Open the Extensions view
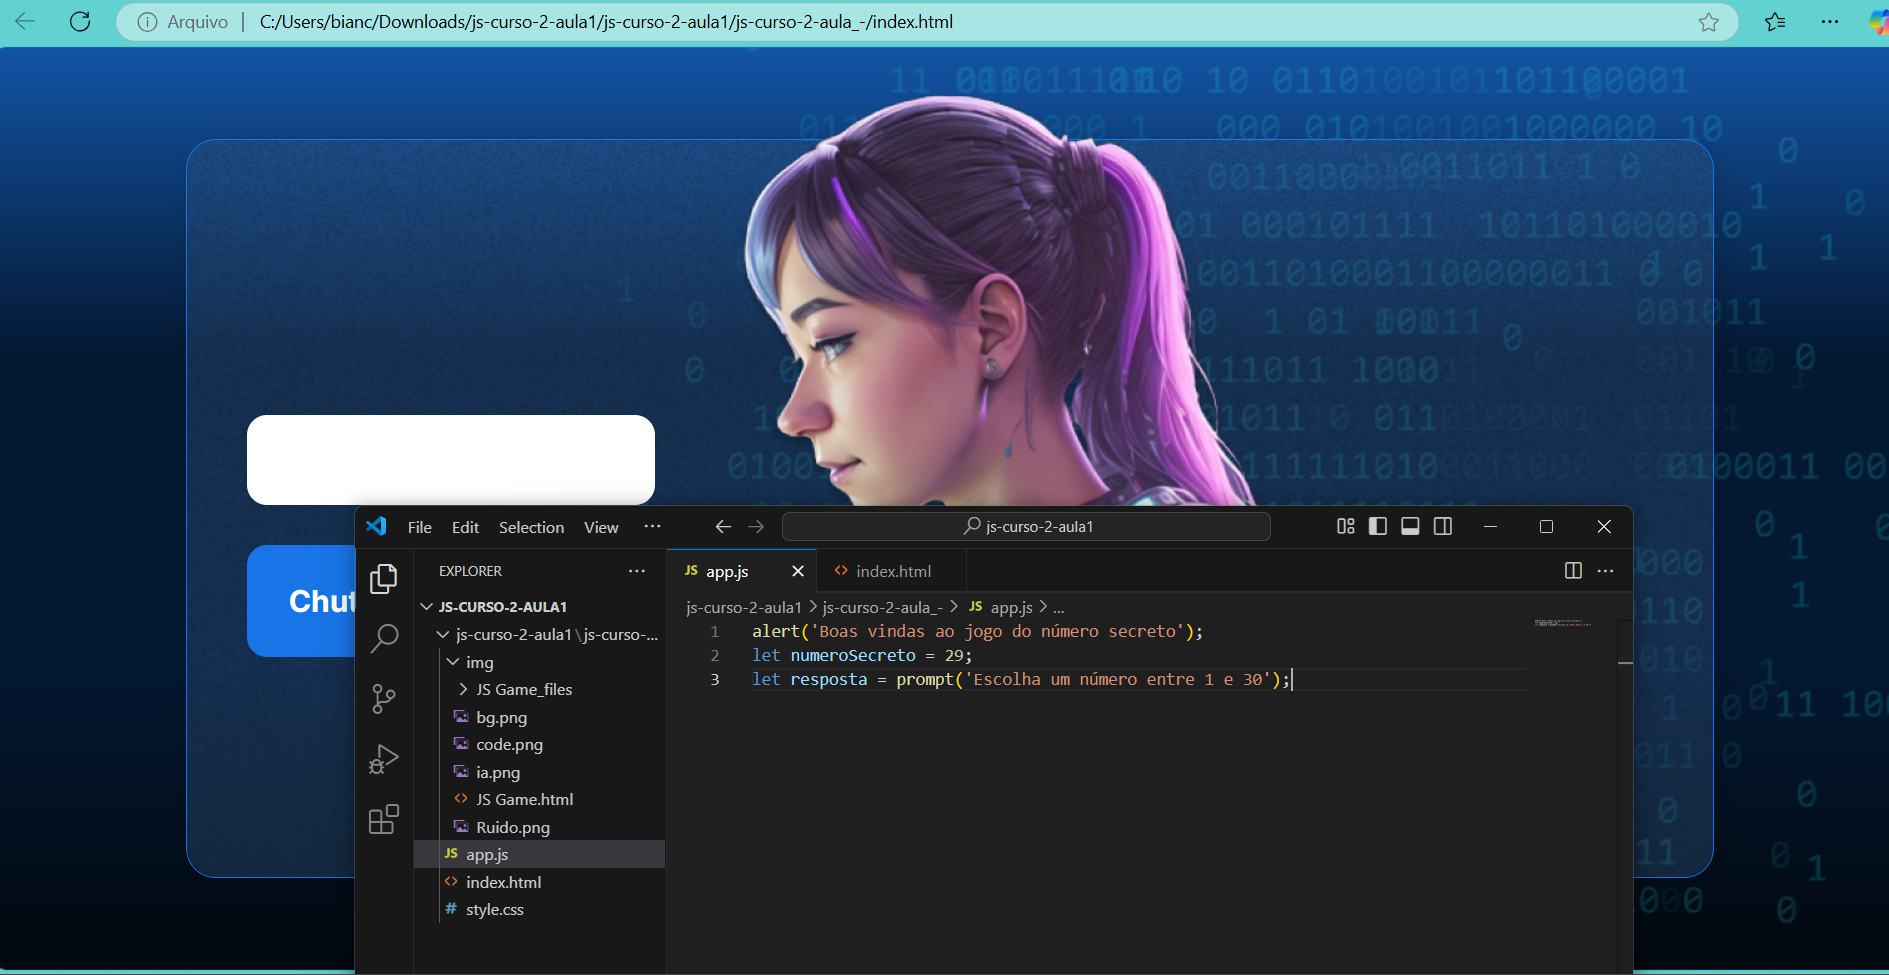Image resolution: width=1889 pixels, height=975 pixels. pyautogui.click(x=384, y=820)
